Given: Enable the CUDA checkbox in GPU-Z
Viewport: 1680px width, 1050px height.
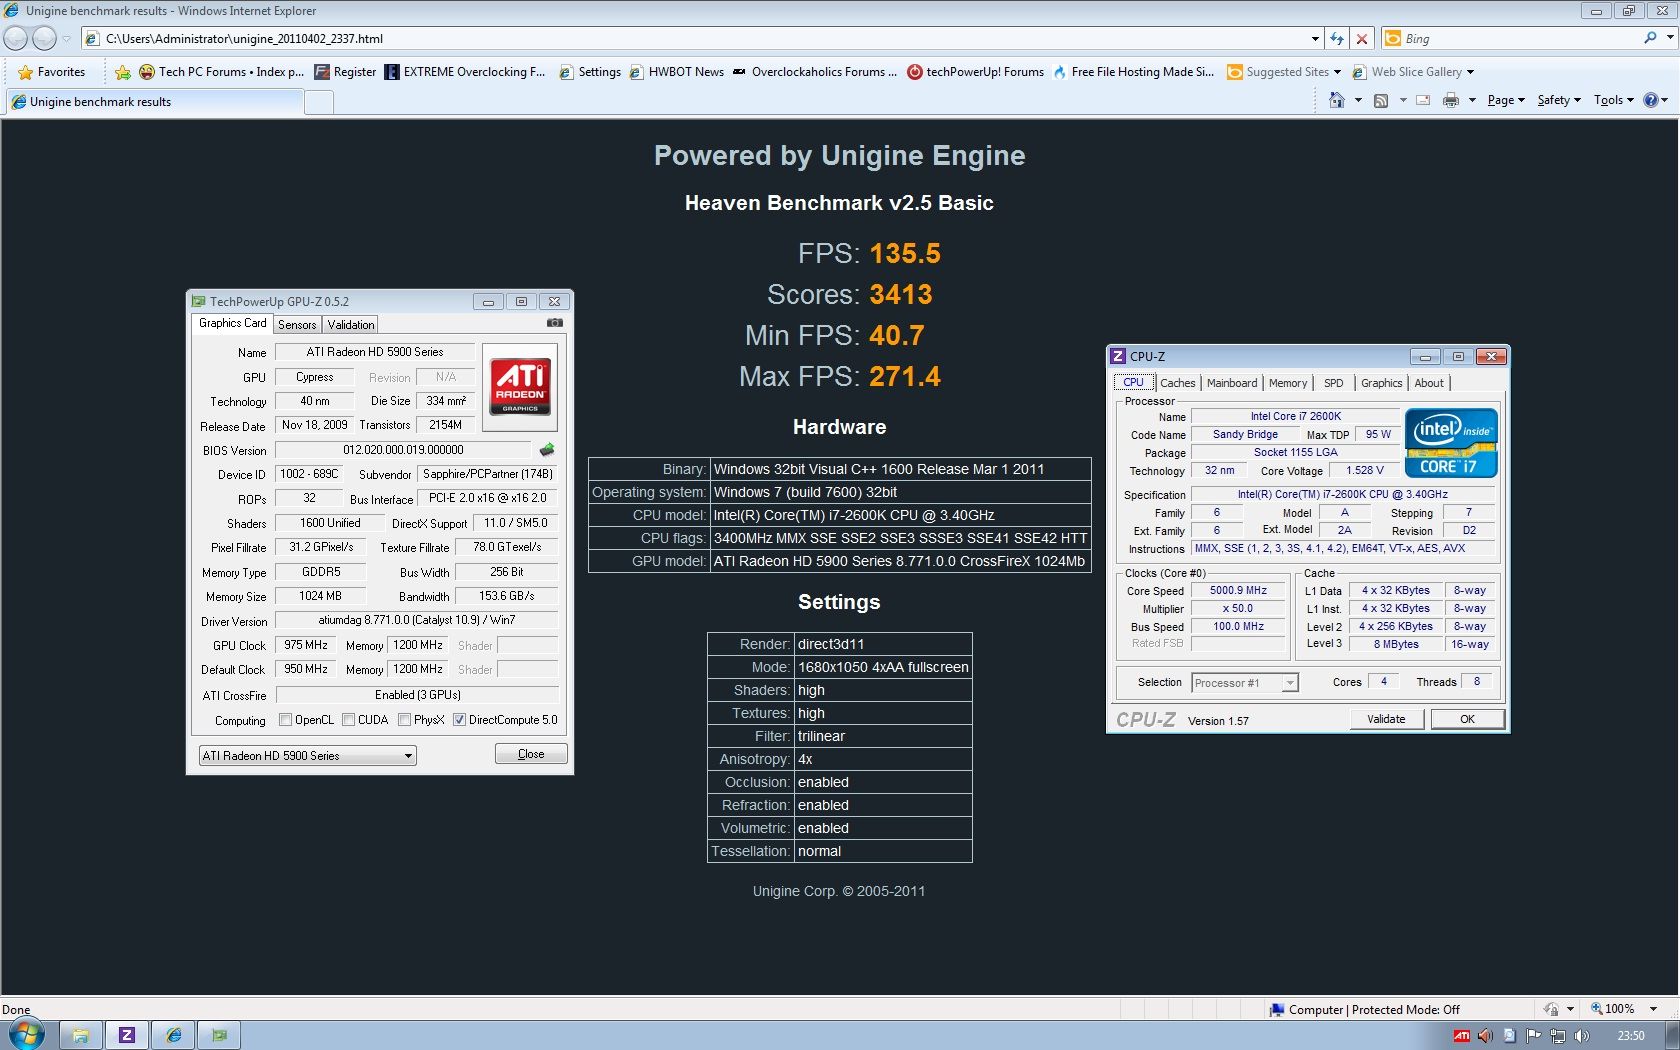Looking at the screenshot, I should (349, 720).
